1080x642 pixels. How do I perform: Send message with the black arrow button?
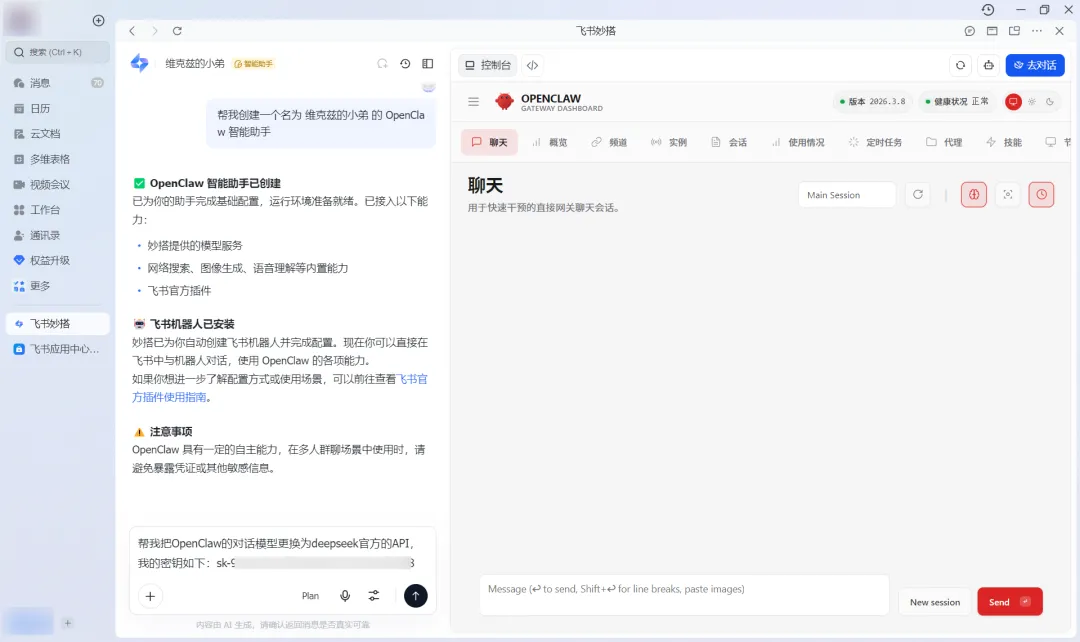pyautogui.click(x=415, y=596)
